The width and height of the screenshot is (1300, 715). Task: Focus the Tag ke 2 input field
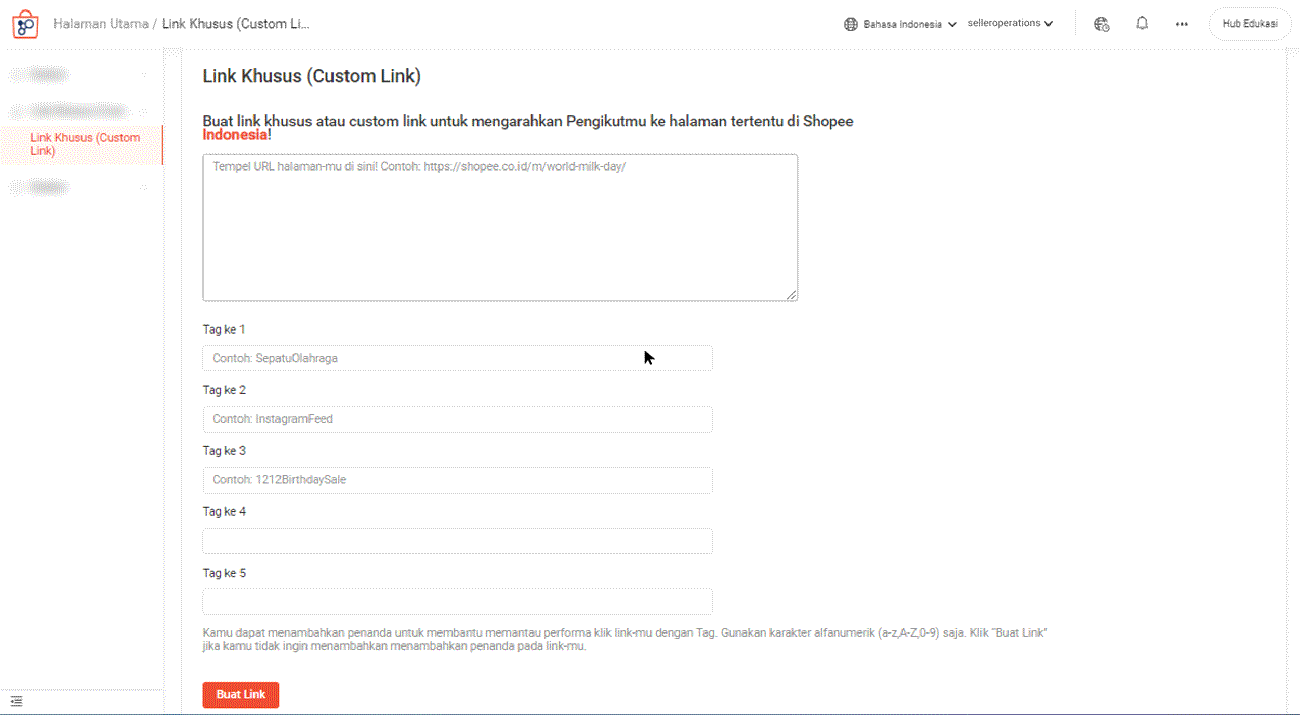[x=457, y=419]
